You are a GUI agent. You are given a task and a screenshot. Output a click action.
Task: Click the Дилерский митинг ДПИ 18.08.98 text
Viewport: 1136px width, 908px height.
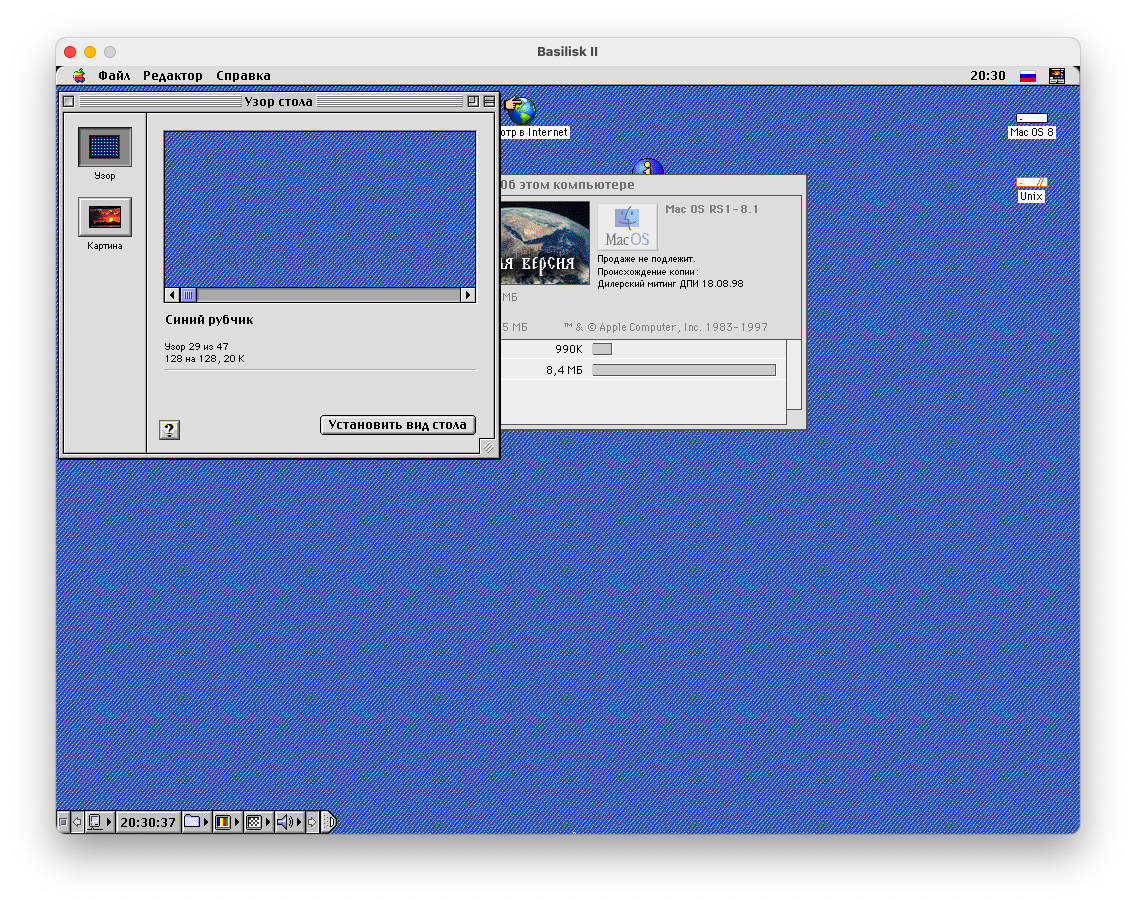click(x=670, y=284)
